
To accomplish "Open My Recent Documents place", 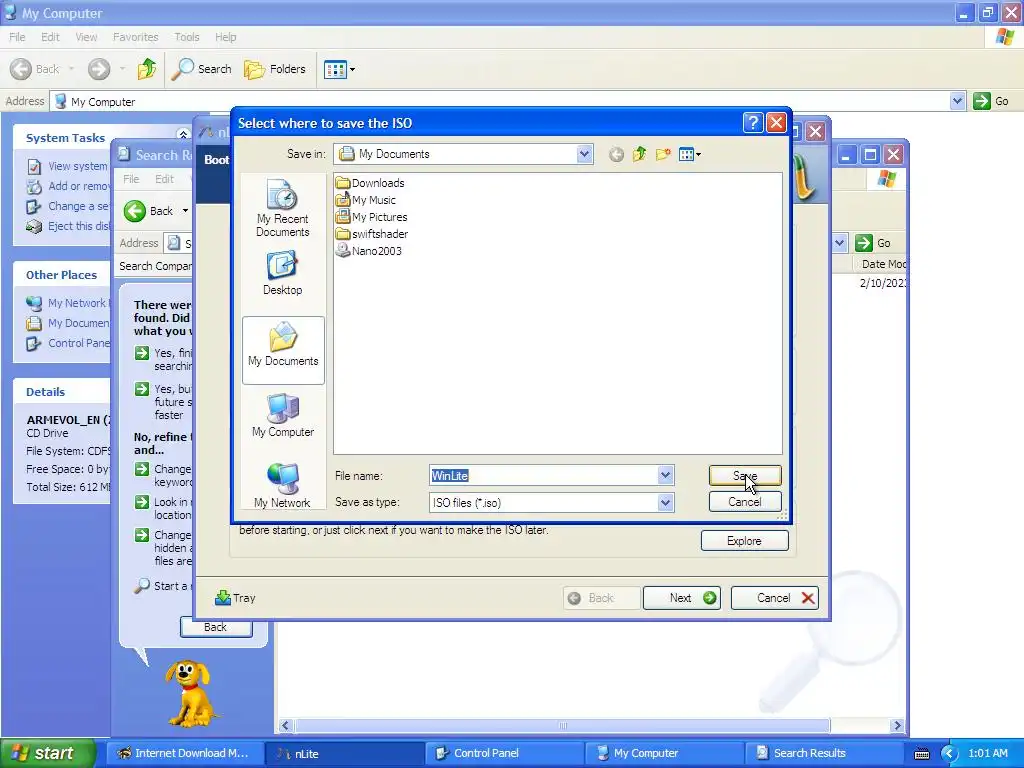I will tap(282, 209).
